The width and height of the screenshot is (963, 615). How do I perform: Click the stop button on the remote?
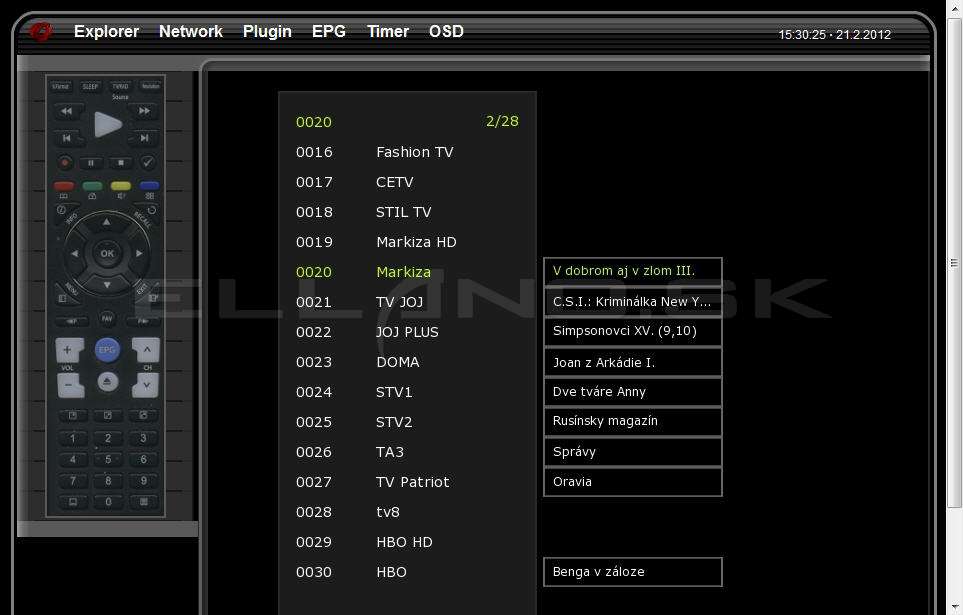[x=121, y=163]
